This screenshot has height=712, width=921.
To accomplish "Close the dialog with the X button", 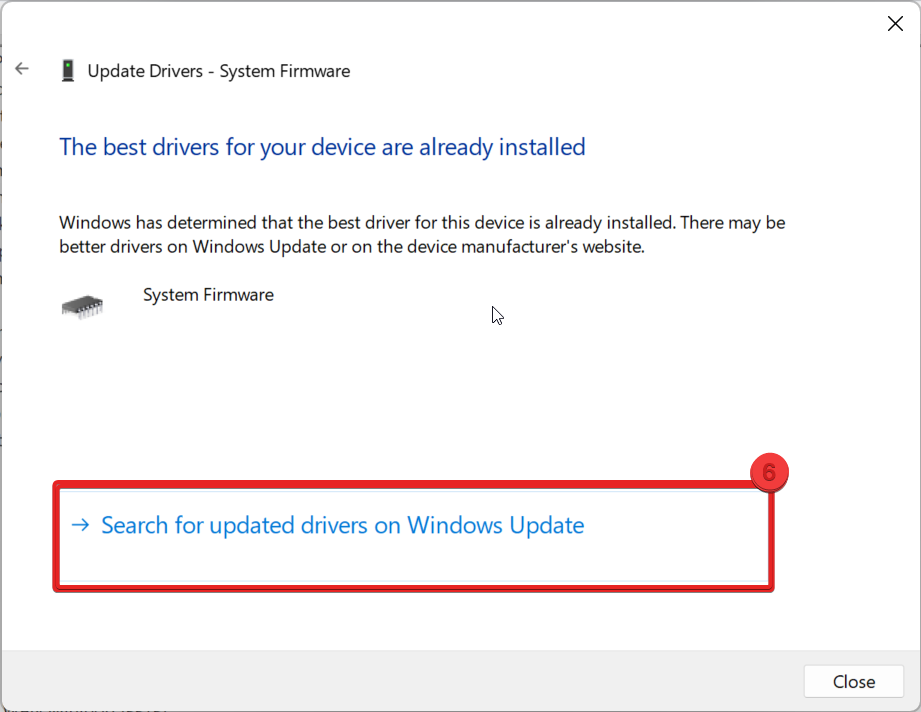I will [895, 23].
